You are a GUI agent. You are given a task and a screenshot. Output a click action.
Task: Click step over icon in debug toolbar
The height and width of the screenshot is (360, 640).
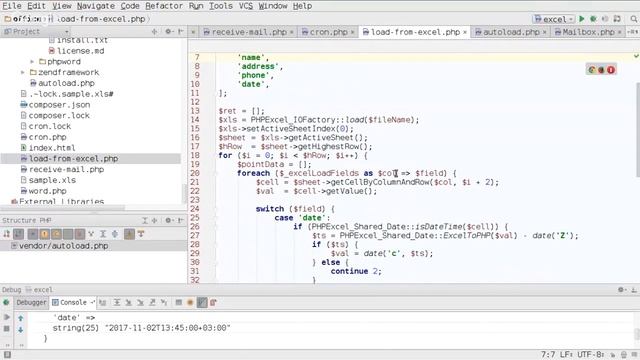pyautogui.click(x=117, y=302)
